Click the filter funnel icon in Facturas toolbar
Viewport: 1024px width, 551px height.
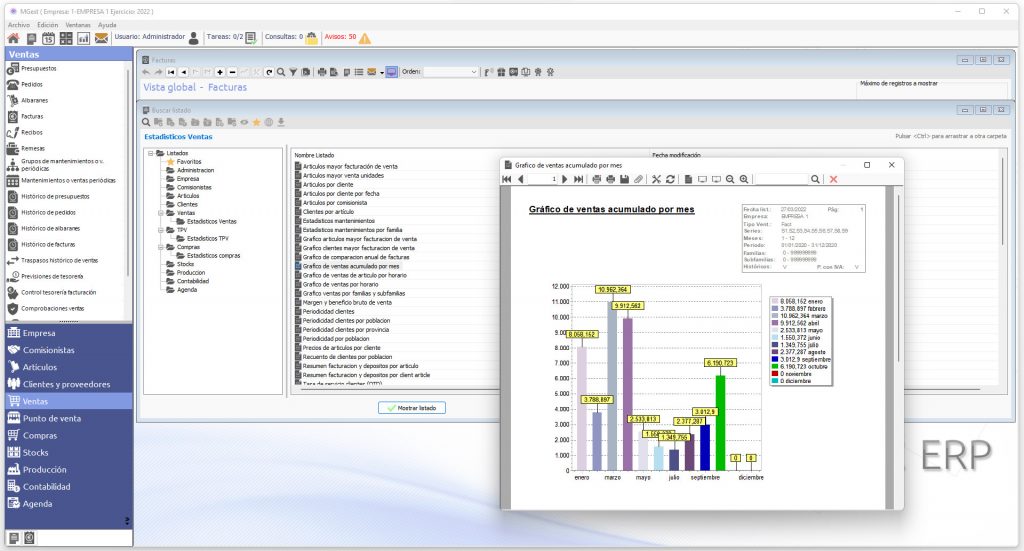coord(293,72)
